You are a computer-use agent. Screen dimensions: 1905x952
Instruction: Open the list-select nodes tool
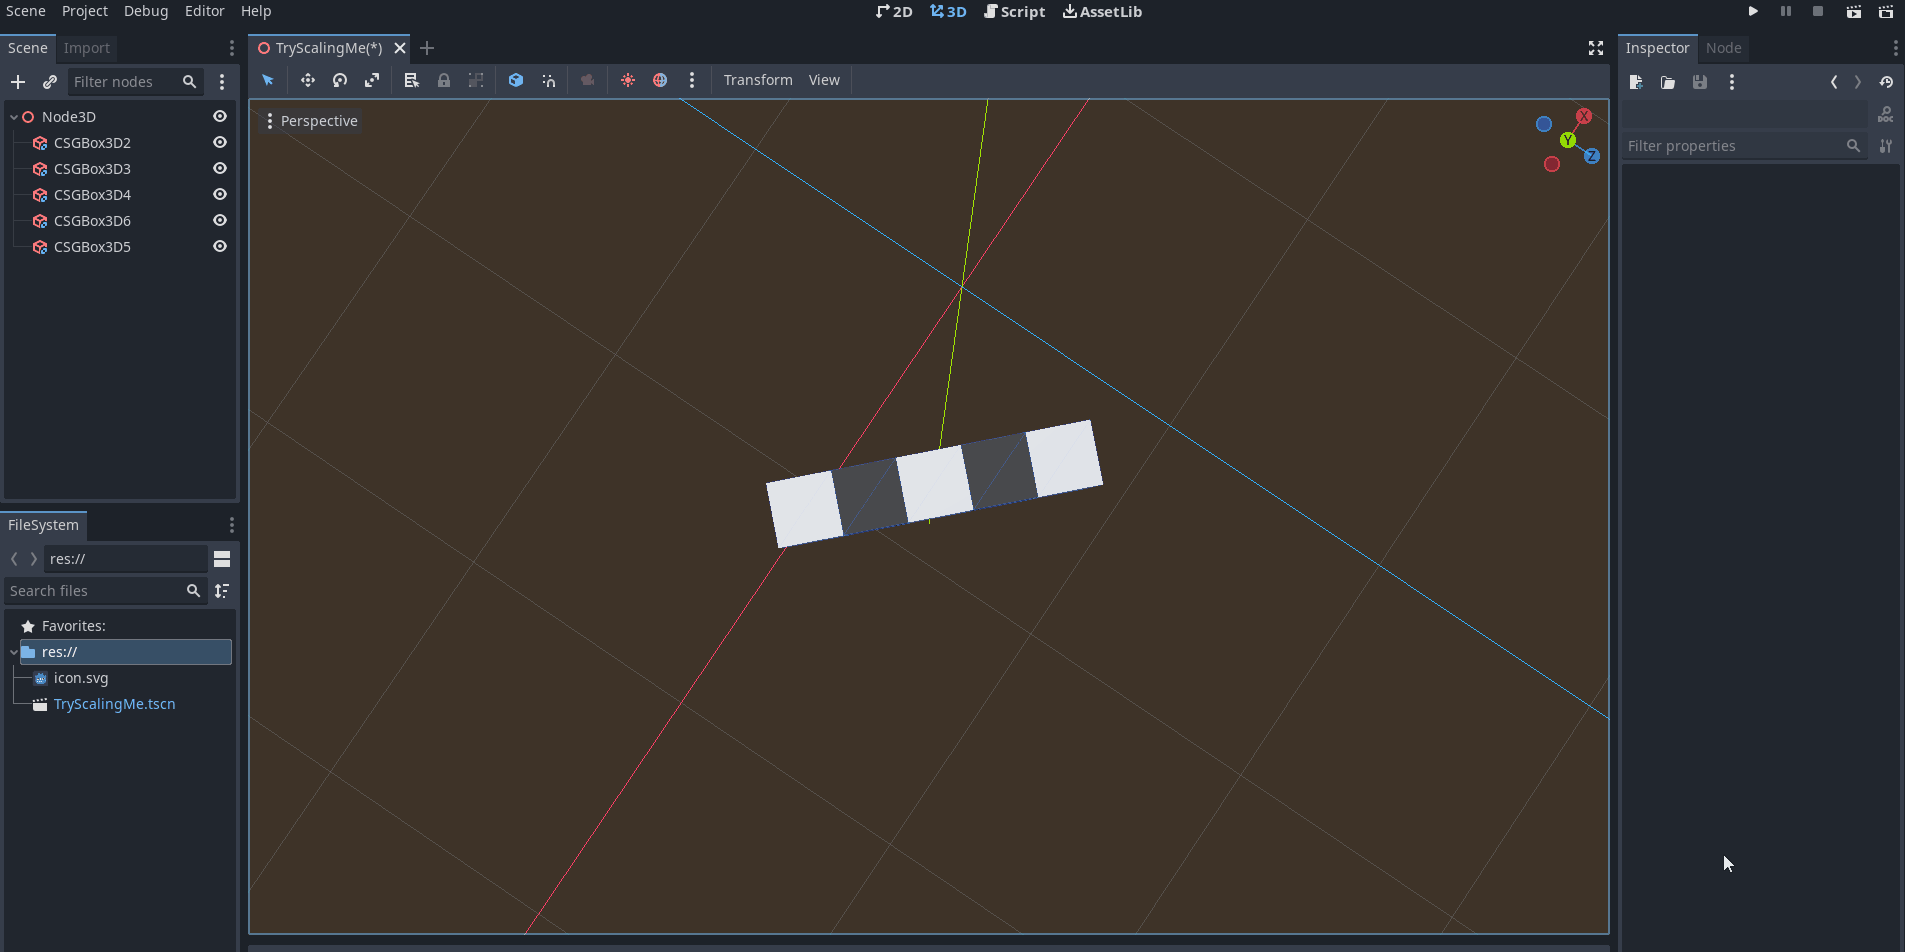click(411, 80)
